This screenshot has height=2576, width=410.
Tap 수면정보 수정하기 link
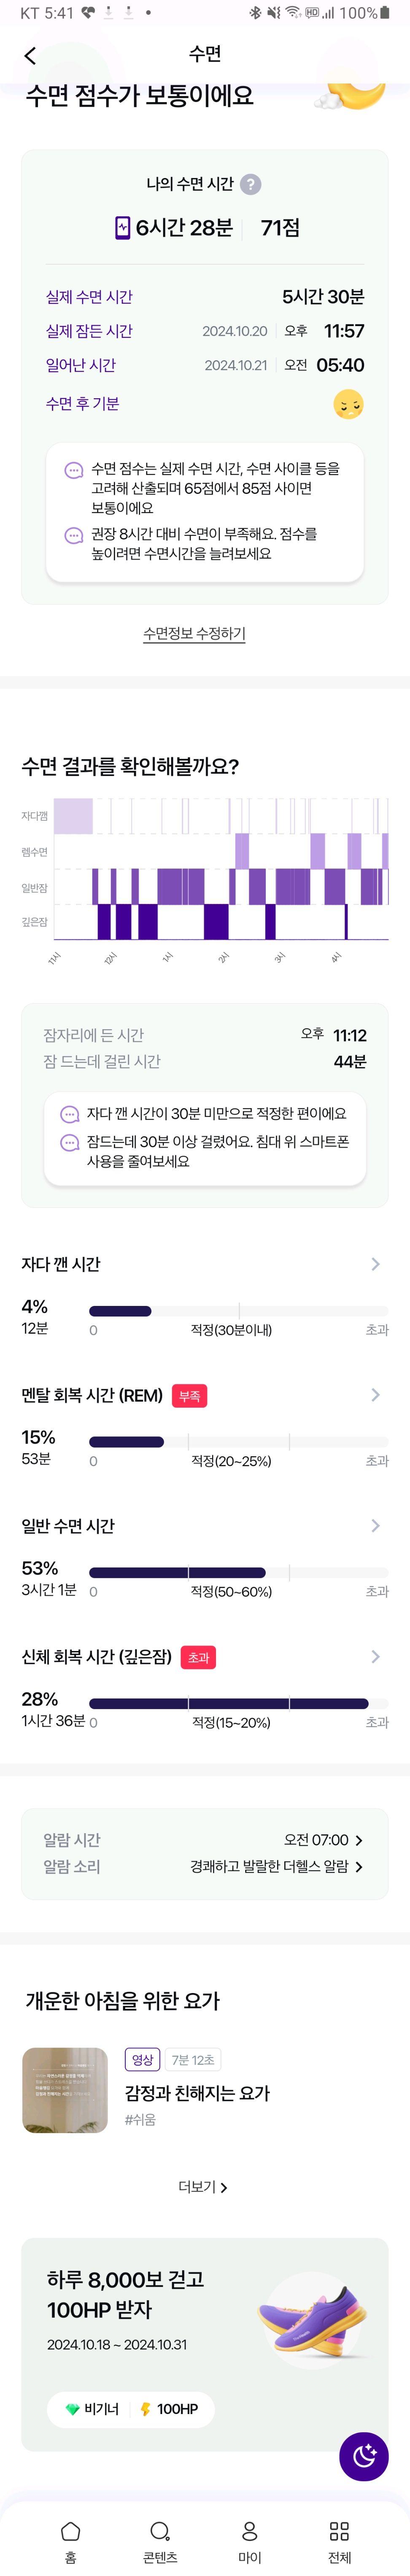pyautogui.click(x=194, y=633)
